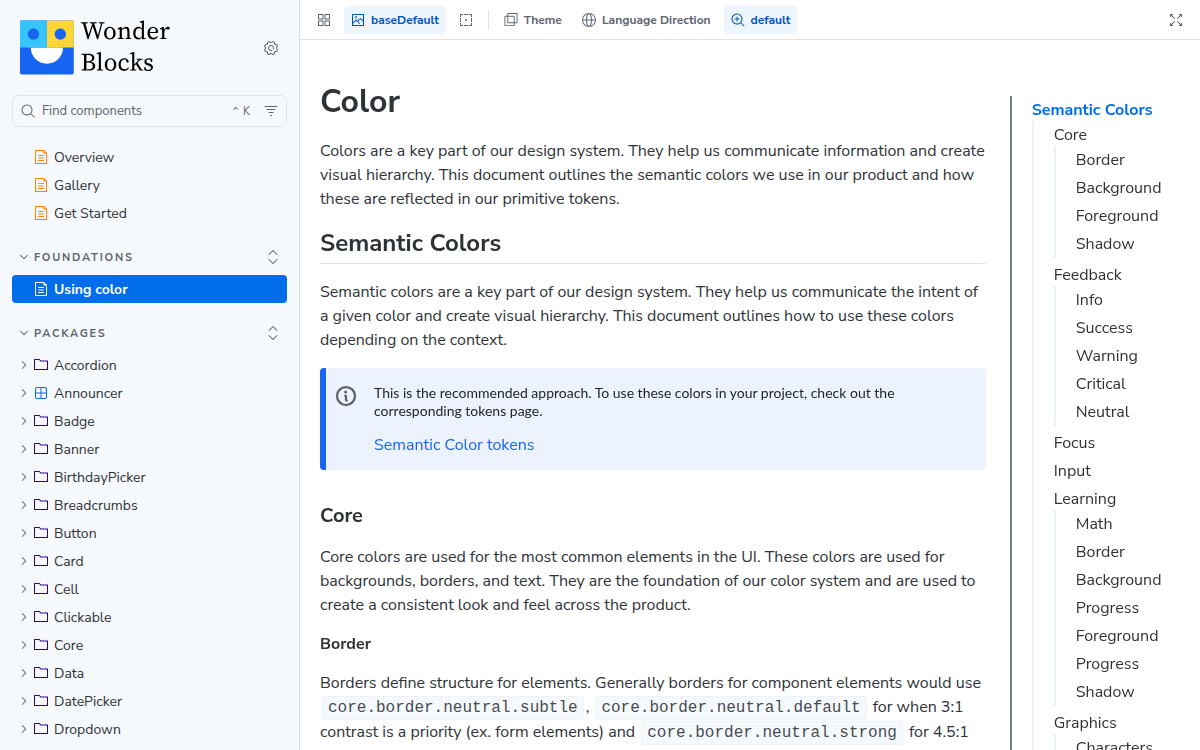Screen dimensions: 1200x750
Task: Click the default zoom tool
Action: (760, 20)
